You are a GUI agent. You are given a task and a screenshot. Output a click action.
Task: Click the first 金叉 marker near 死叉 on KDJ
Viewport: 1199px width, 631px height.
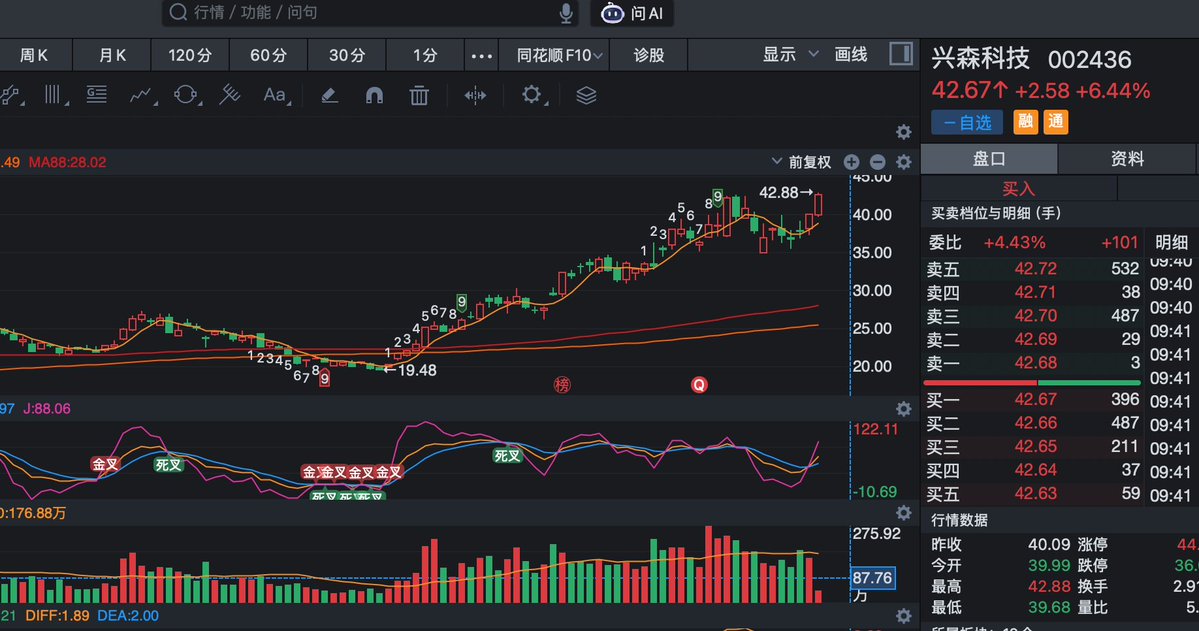[105, 463]
